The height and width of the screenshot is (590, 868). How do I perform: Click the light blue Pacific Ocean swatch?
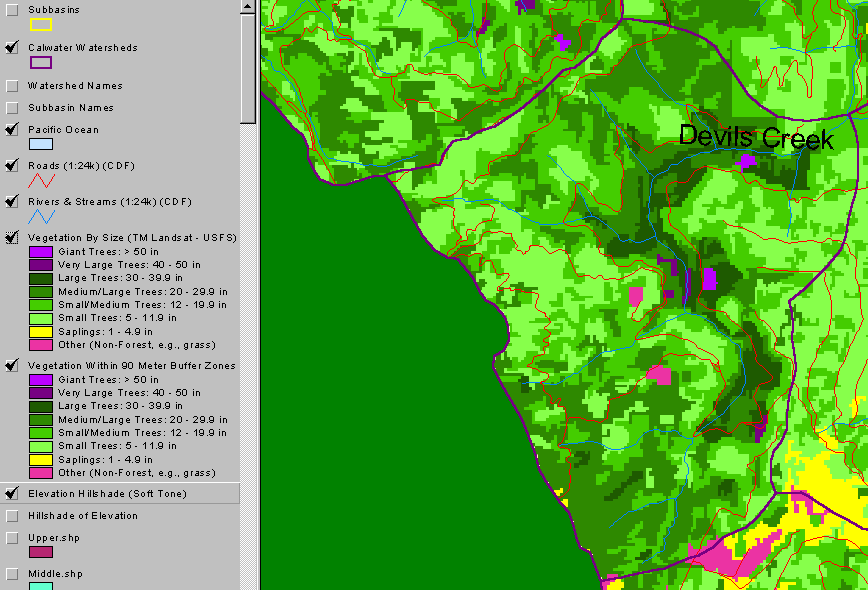(41, 144)
